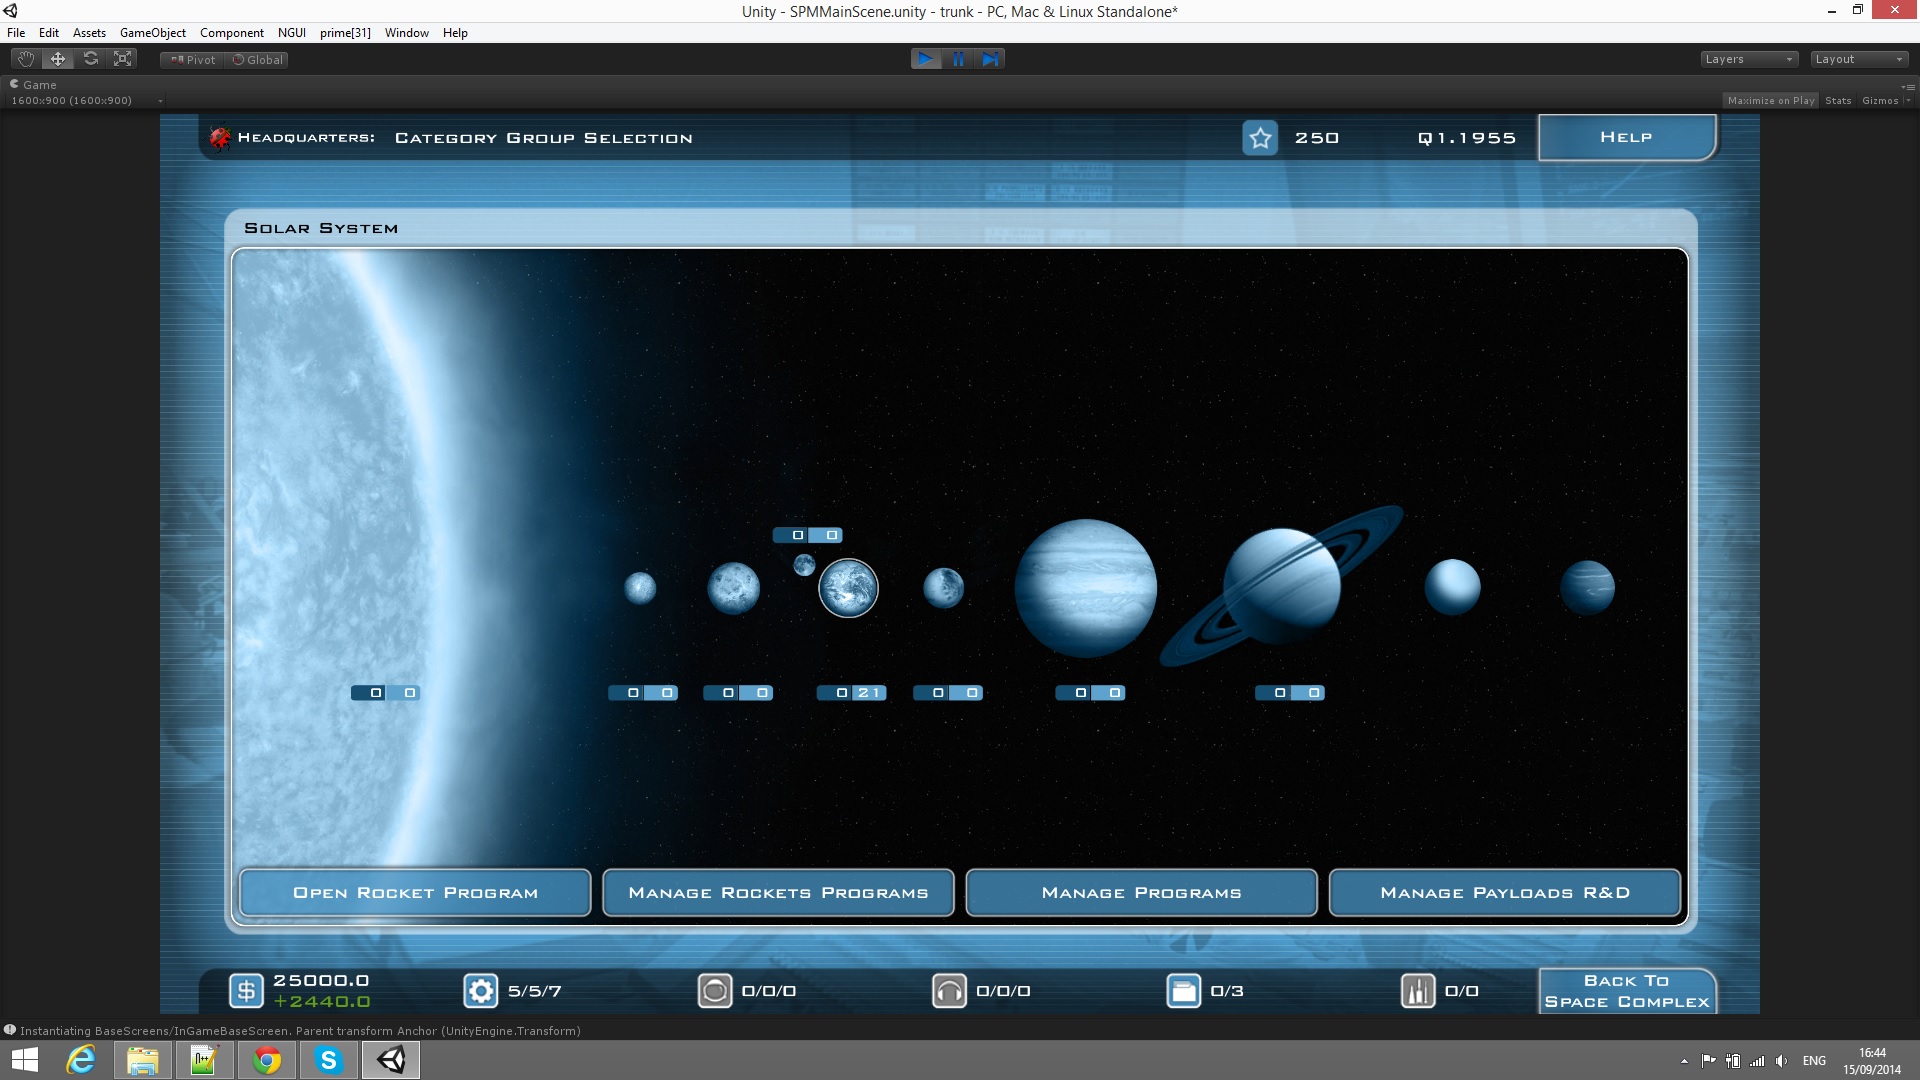
Task: Open the GameObject menu
Action: 153,33
